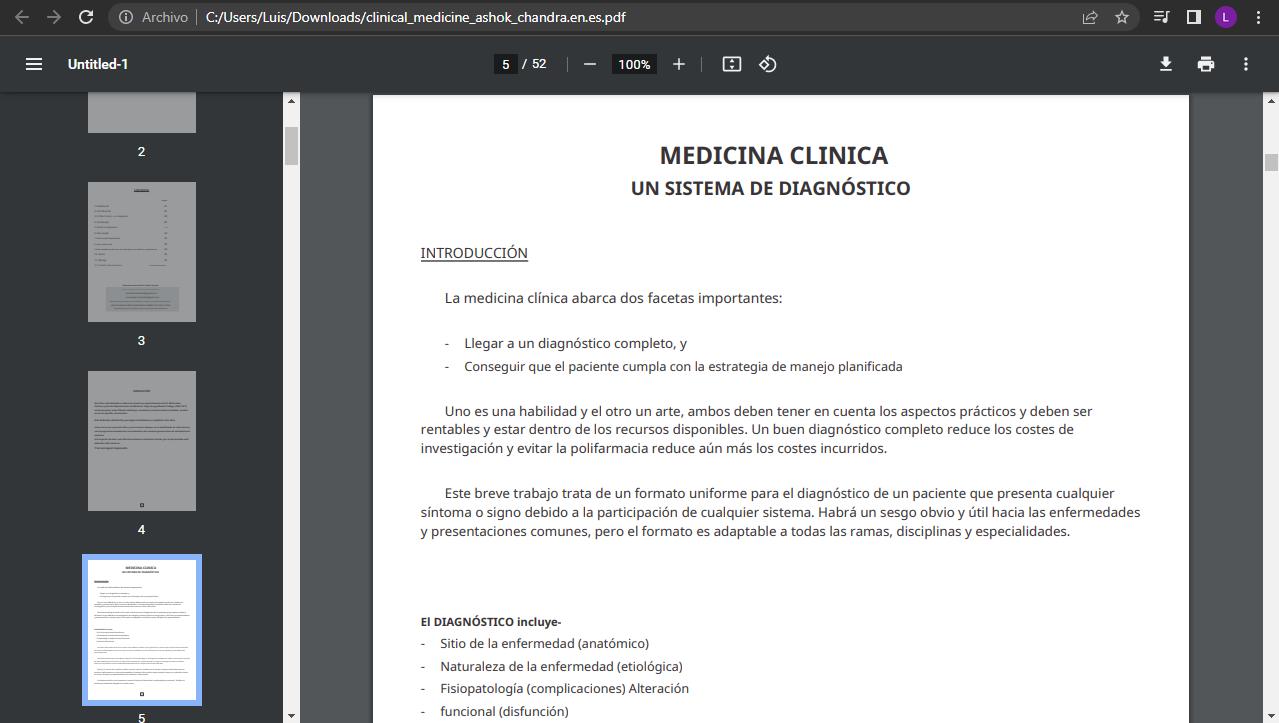Open the purple L profile avatar

pos(1225,17)
